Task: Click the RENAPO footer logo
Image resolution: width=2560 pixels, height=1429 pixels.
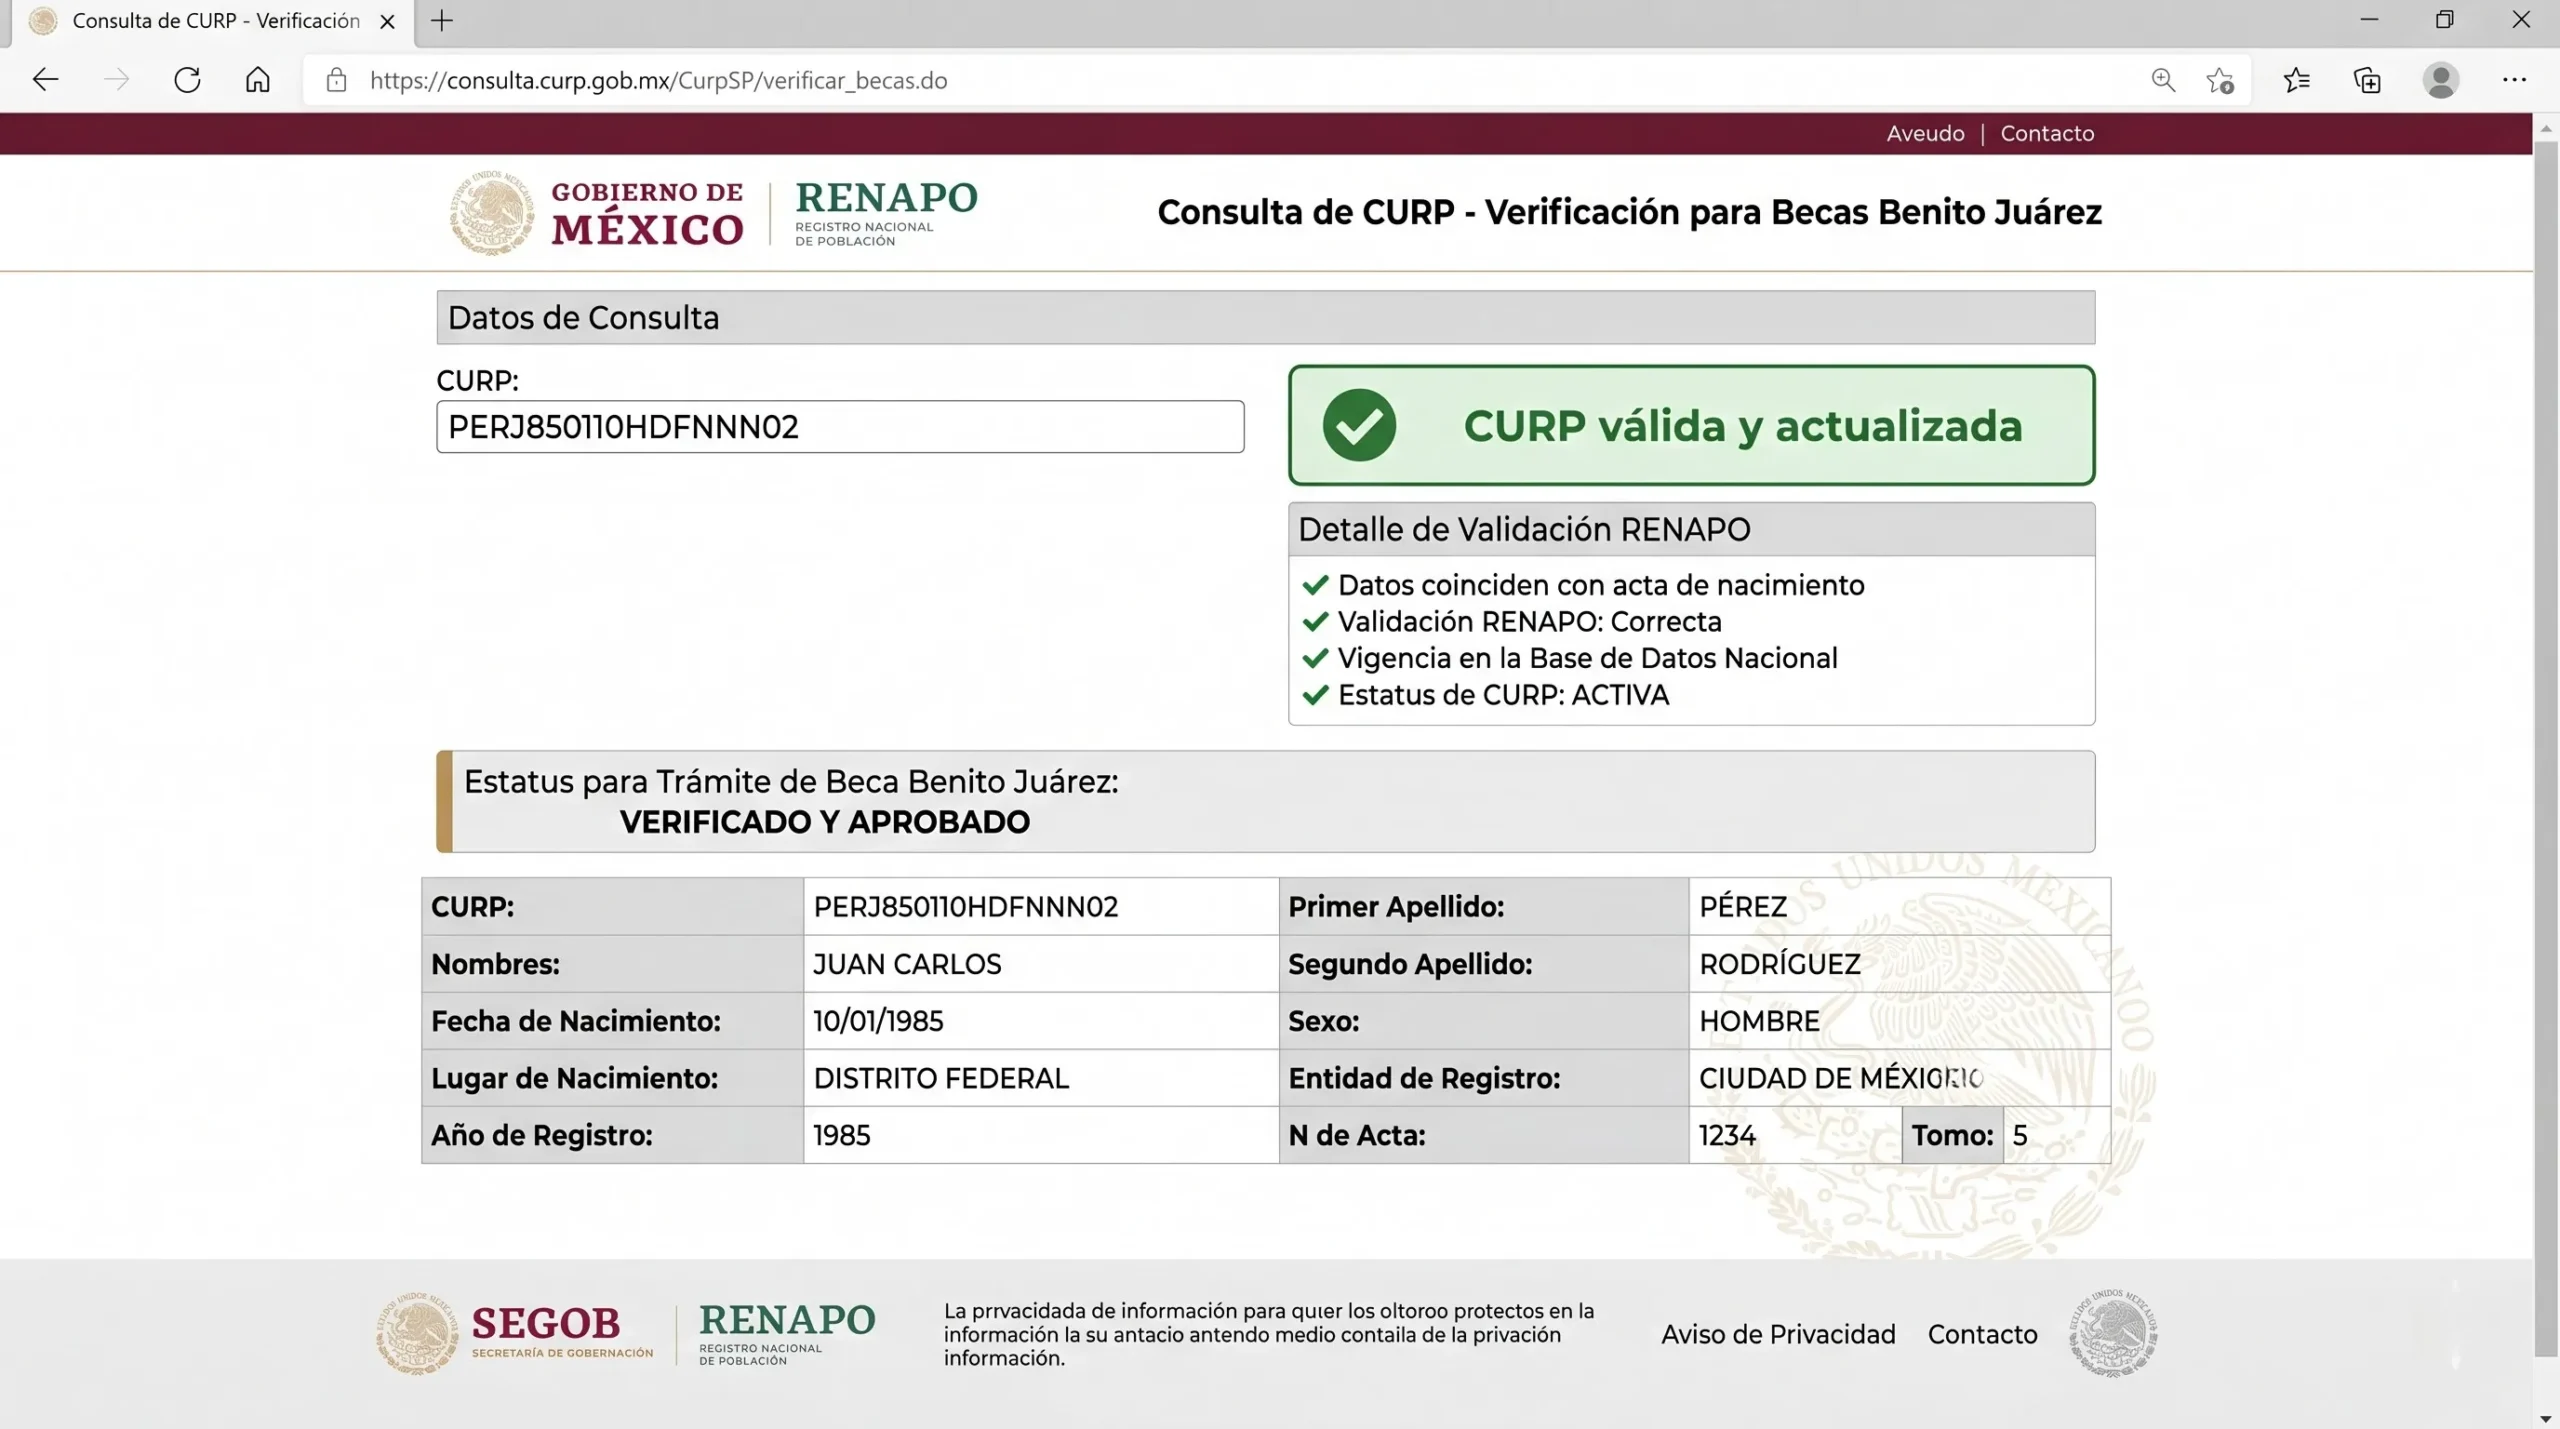Action: [786, 1333]
